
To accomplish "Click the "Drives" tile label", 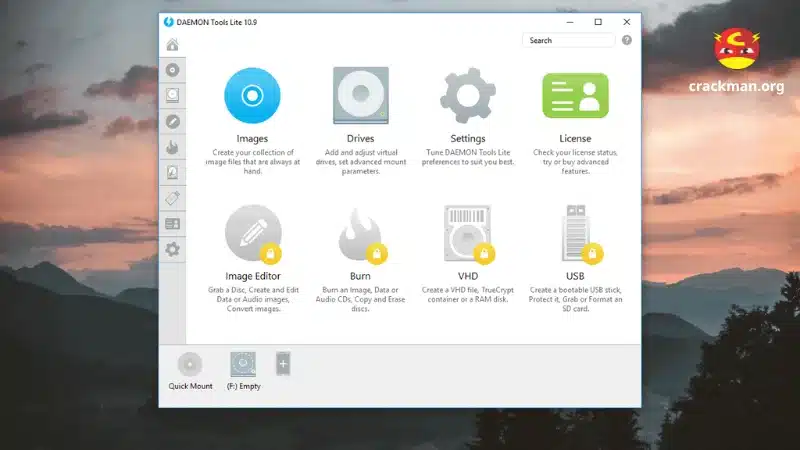I will click(360, 138).
